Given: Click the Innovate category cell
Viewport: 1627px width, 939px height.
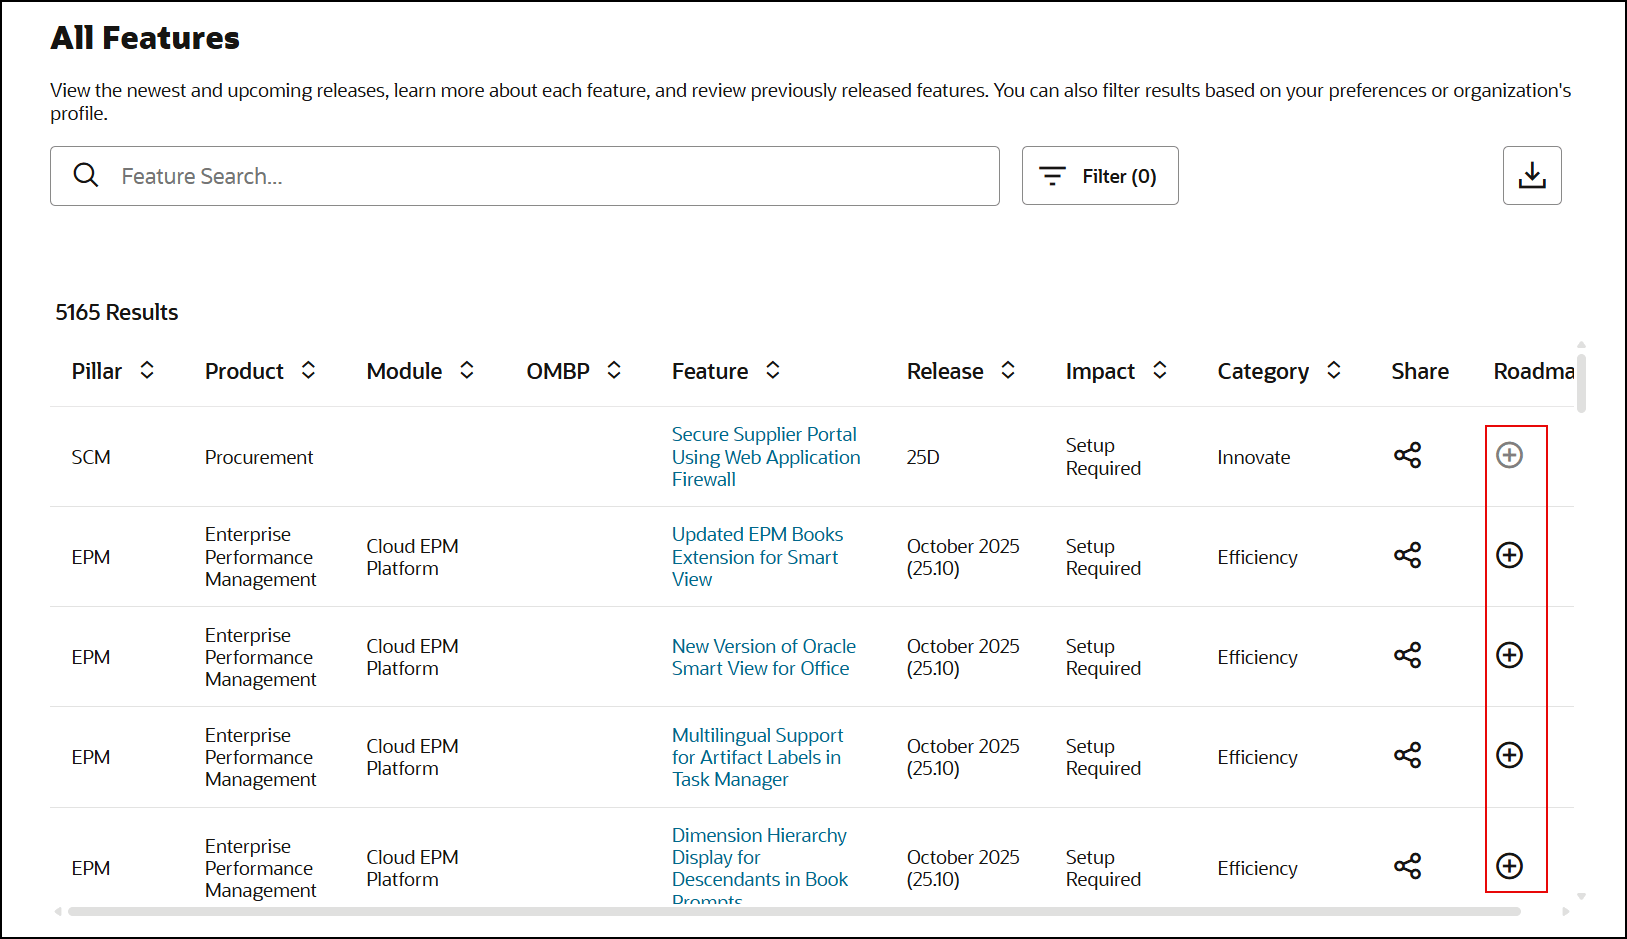Looking at the screenshot, I should point(1254,457).
